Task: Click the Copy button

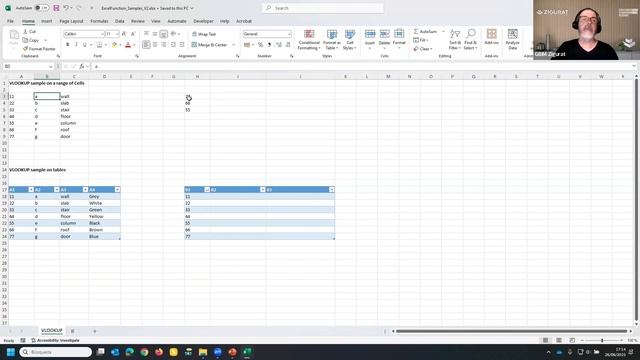Action: point(31,40)
